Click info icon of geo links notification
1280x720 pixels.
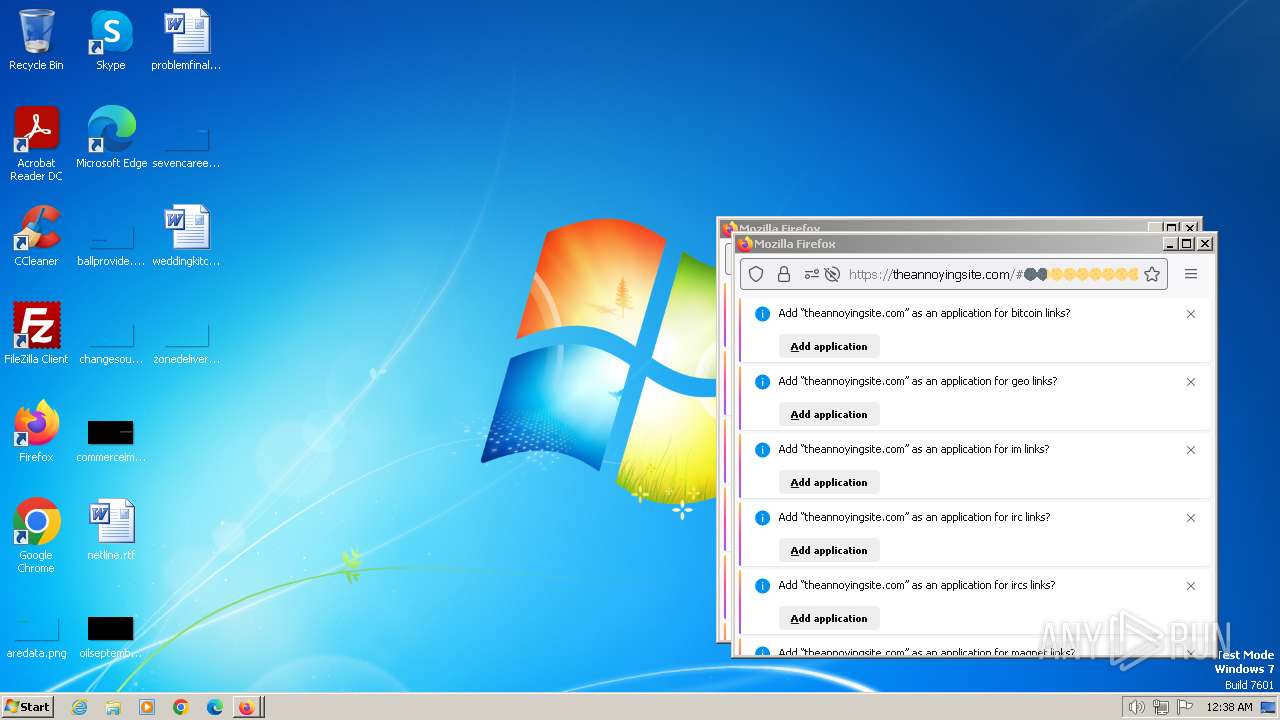tap(762, 382)
